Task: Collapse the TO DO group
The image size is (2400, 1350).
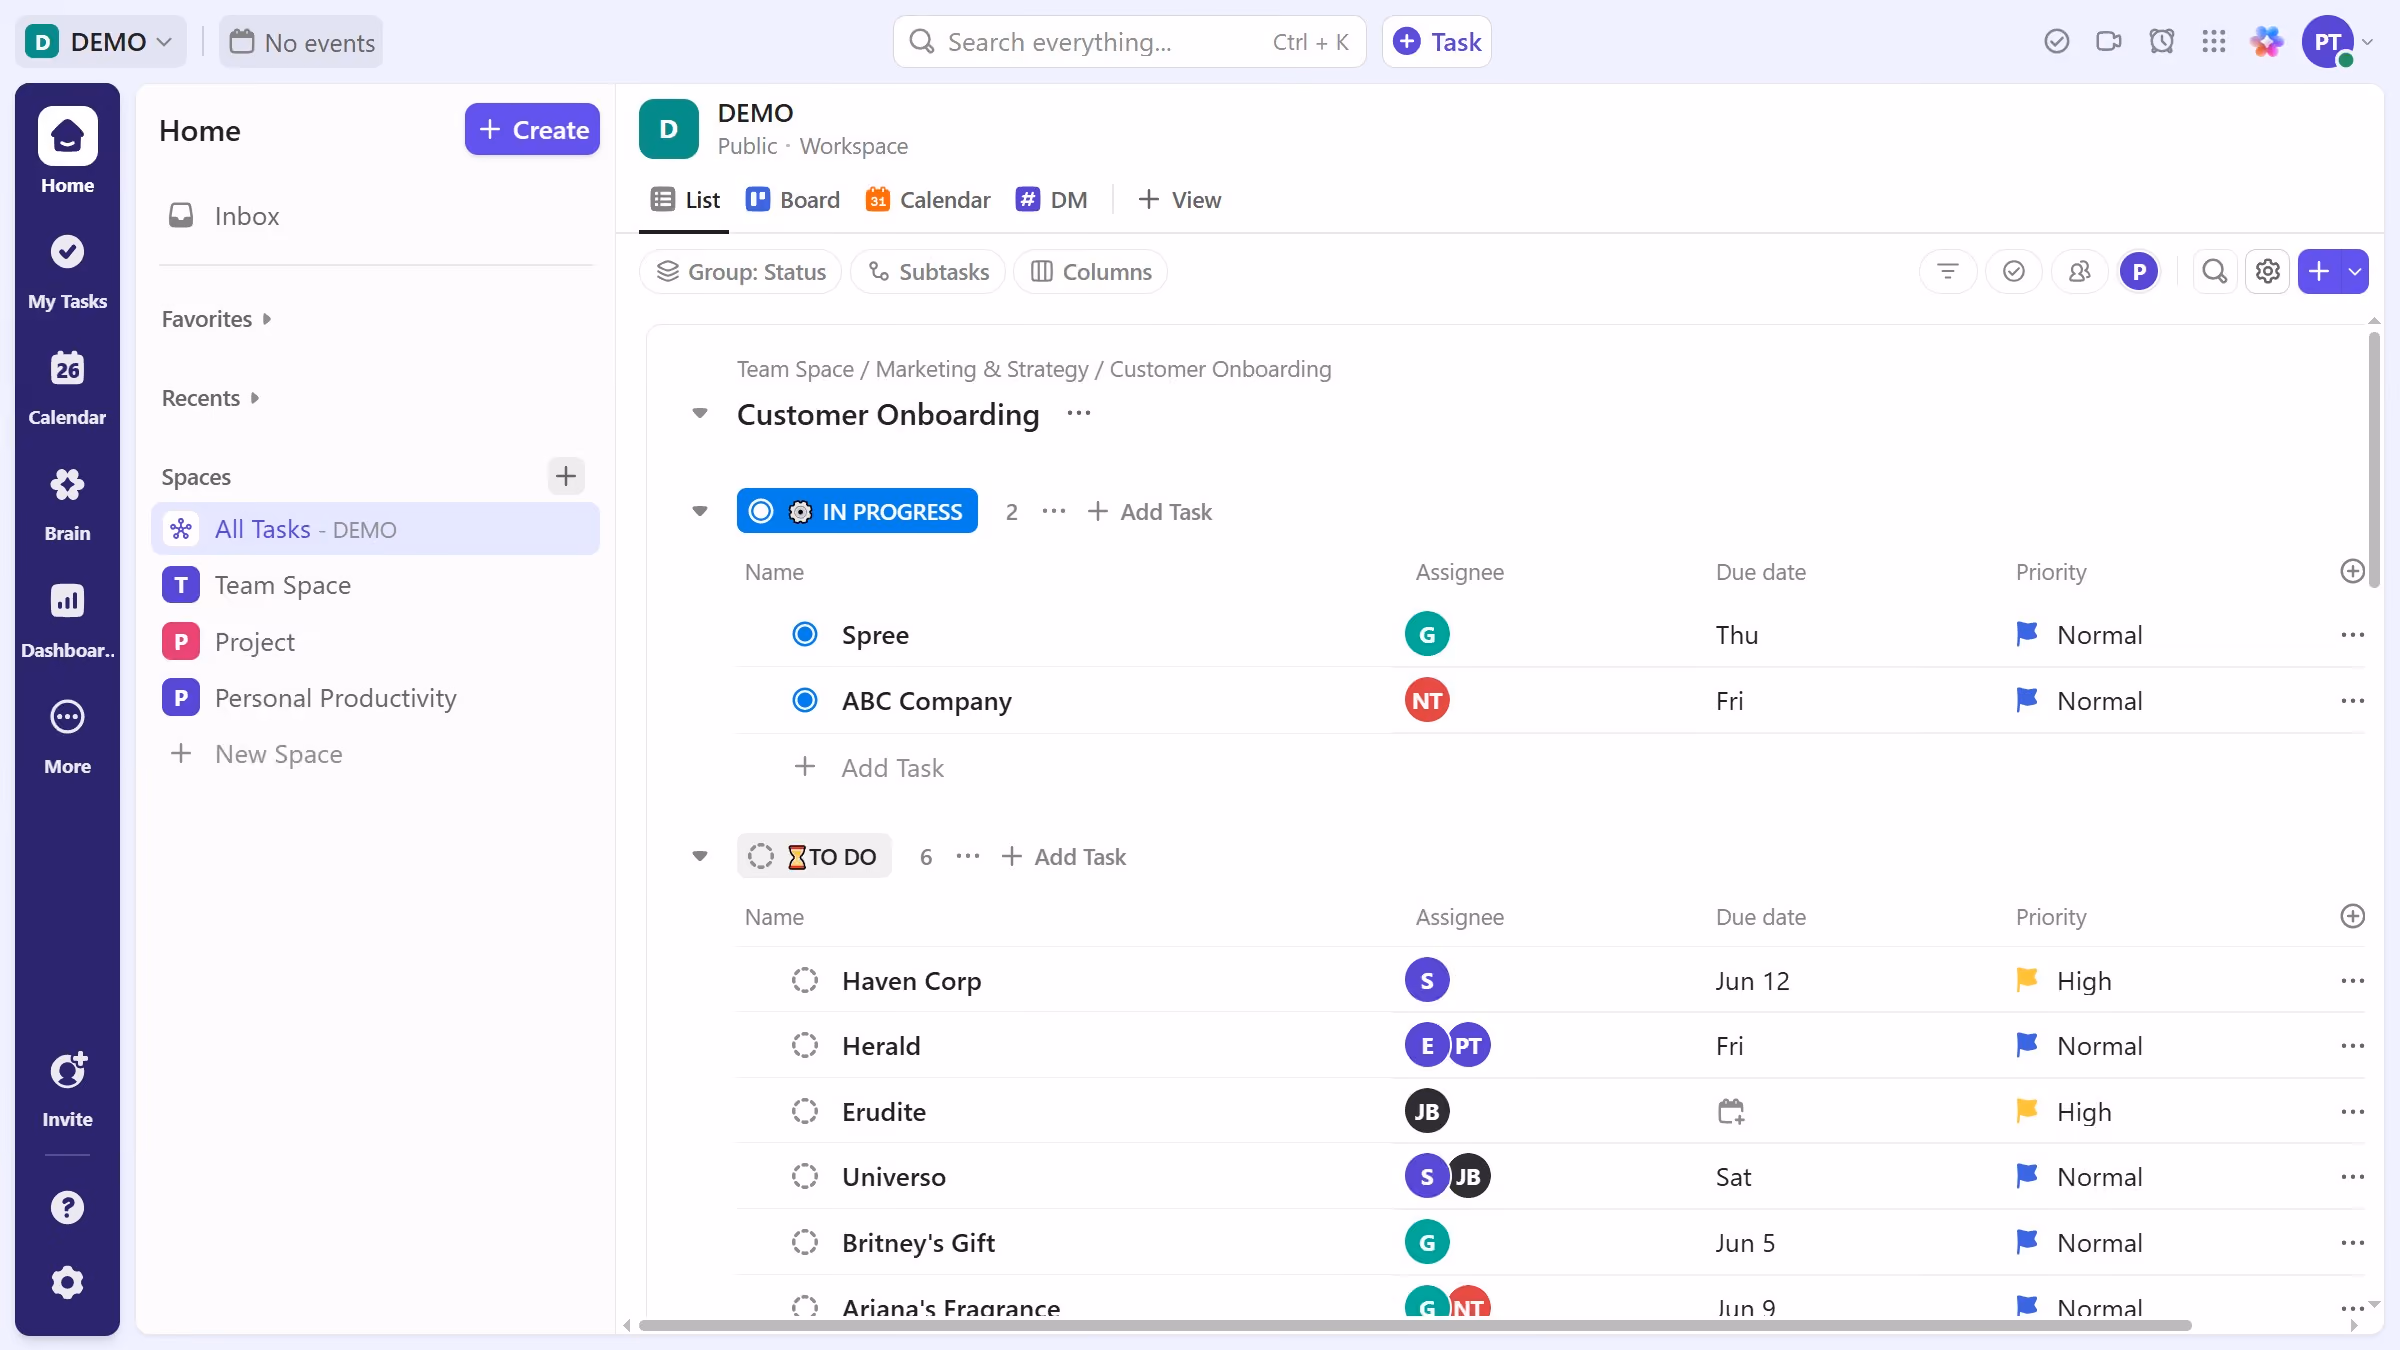Action: coord(700,856)
